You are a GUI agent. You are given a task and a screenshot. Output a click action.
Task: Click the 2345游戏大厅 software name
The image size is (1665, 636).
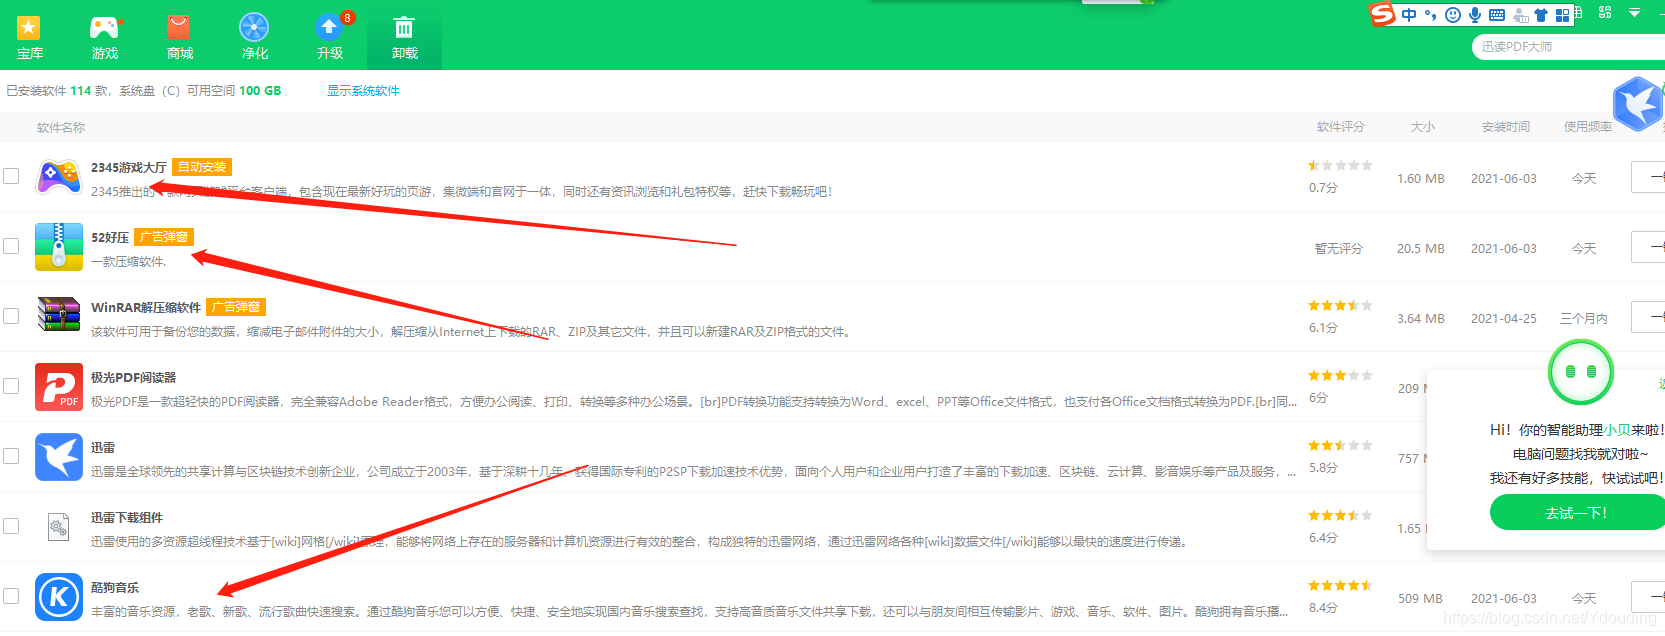[x=129, y=168]
